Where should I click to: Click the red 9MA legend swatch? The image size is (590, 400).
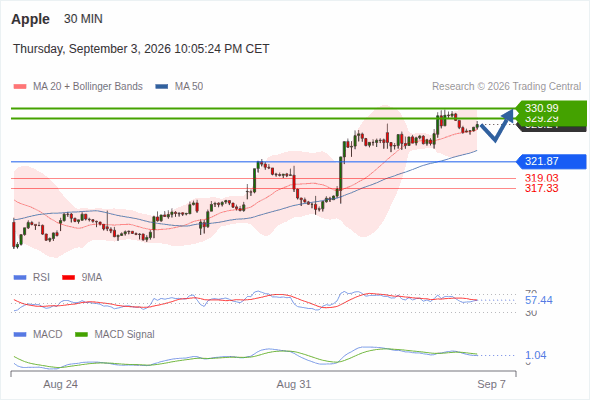coord(68,278)
